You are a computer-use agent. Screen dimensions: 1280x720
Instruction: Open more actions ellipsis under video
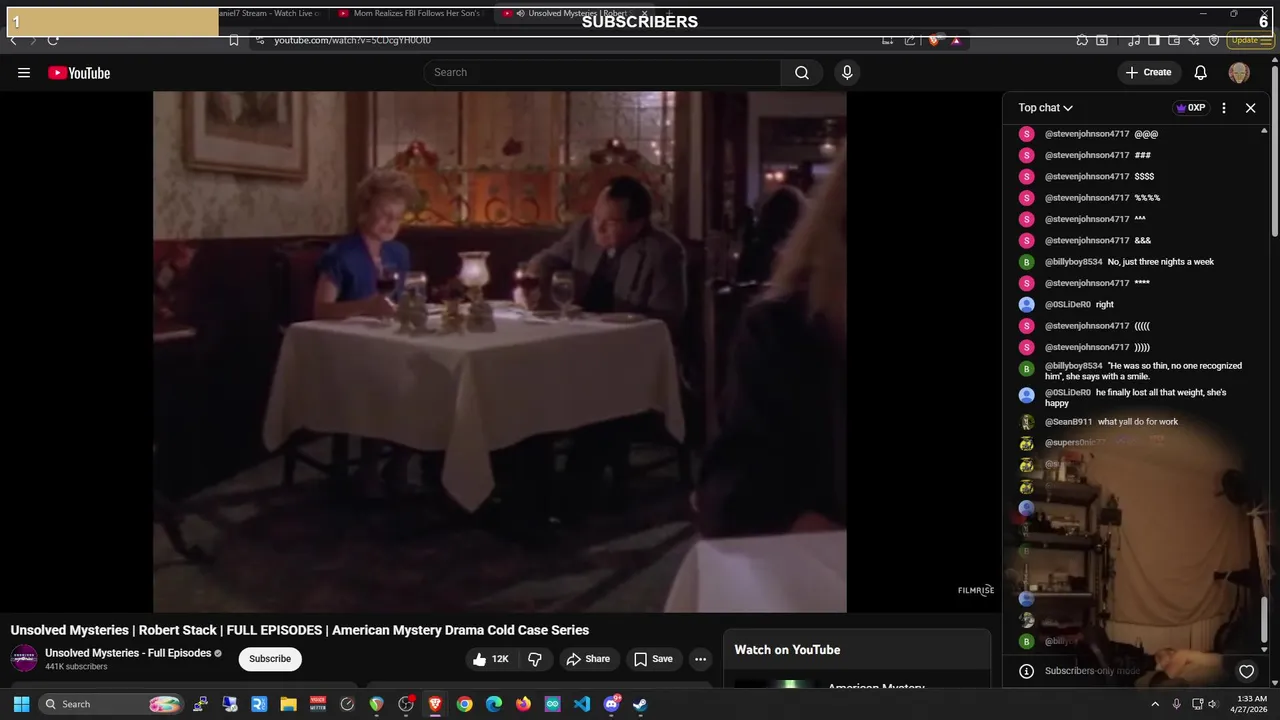(700, 659)
